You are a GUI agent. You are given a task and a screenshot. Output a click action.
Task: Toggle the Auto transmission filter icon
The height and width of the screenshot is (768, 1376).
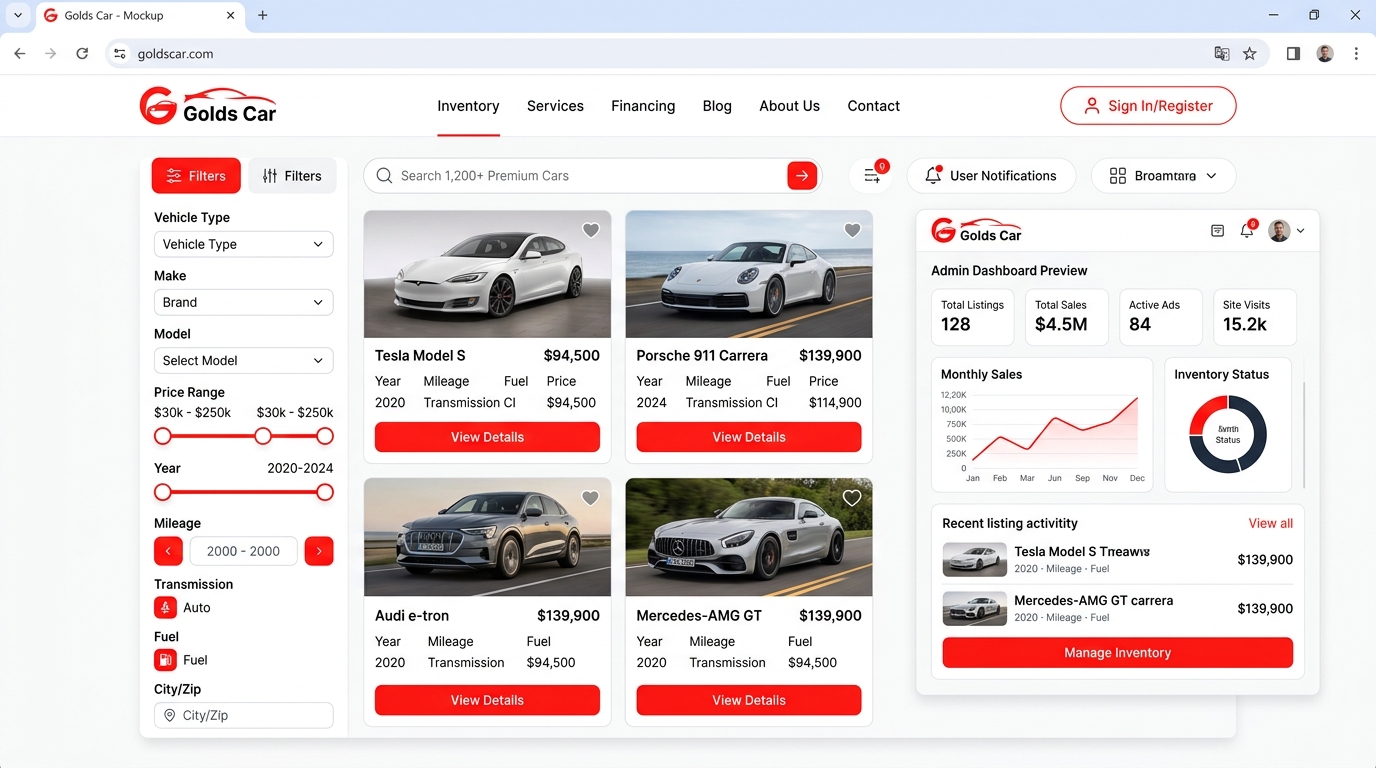click(x=165, y=608)
